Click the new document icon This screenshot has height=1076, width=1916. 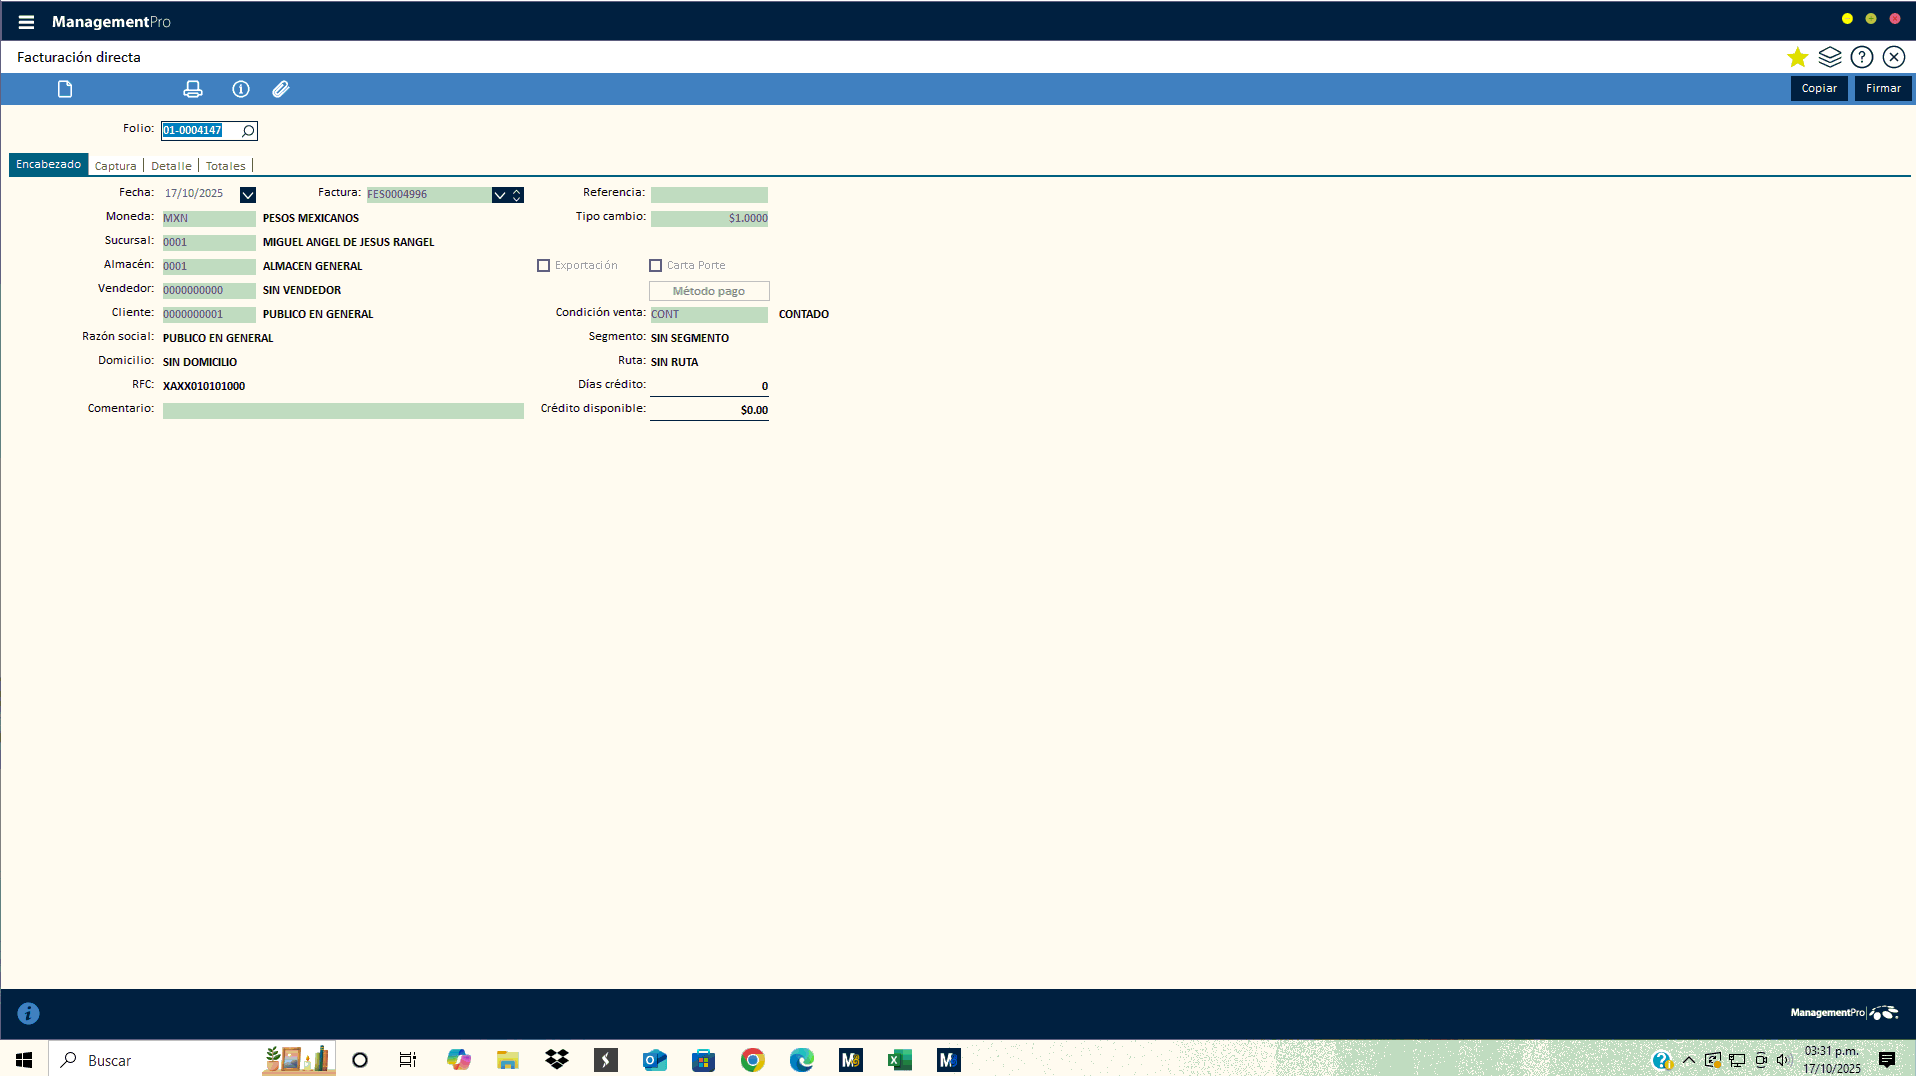tap(65, 89)
